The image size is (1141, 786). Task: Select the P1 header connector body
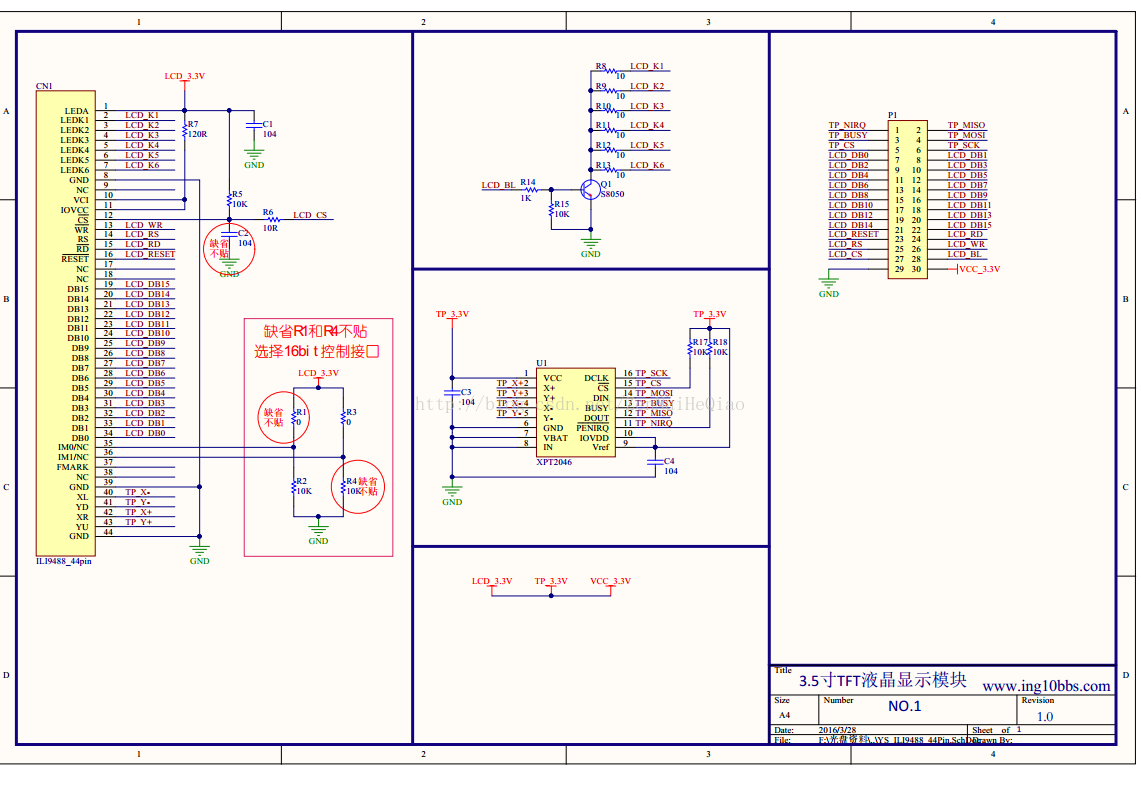[907, 199]
